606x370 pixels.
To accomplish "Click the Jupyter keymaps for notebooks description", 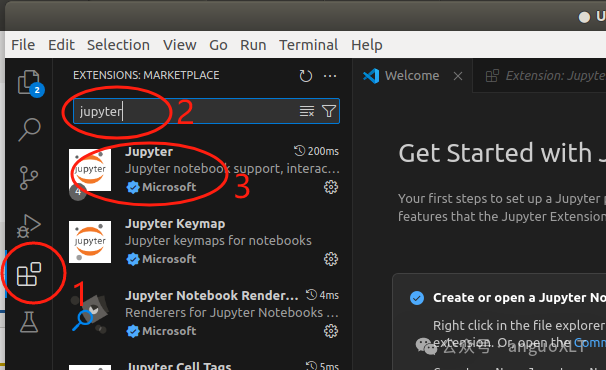I will click(218, 241).
